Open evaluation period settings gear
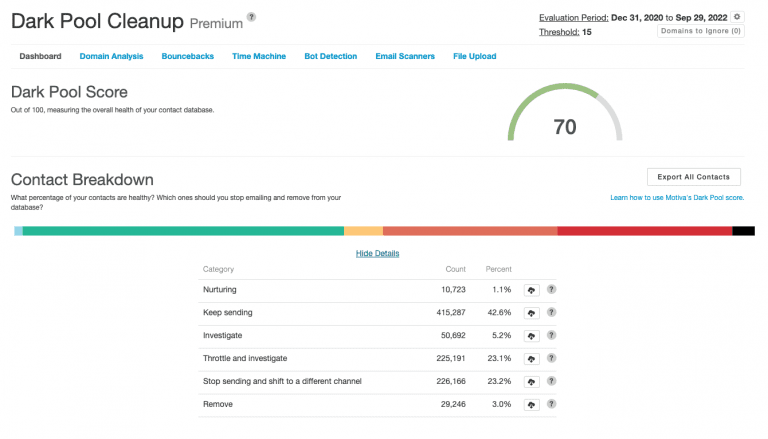This screenshot has width=768, height=439. pos(737,17)
